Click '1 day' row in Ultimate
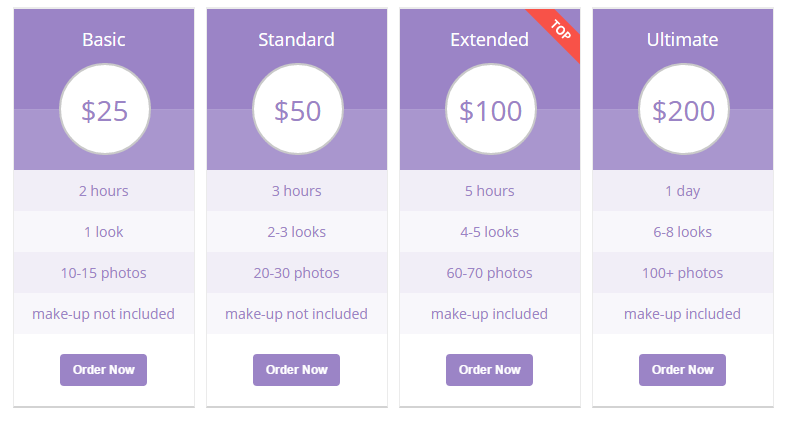The image size is (785, 431). 682,191
